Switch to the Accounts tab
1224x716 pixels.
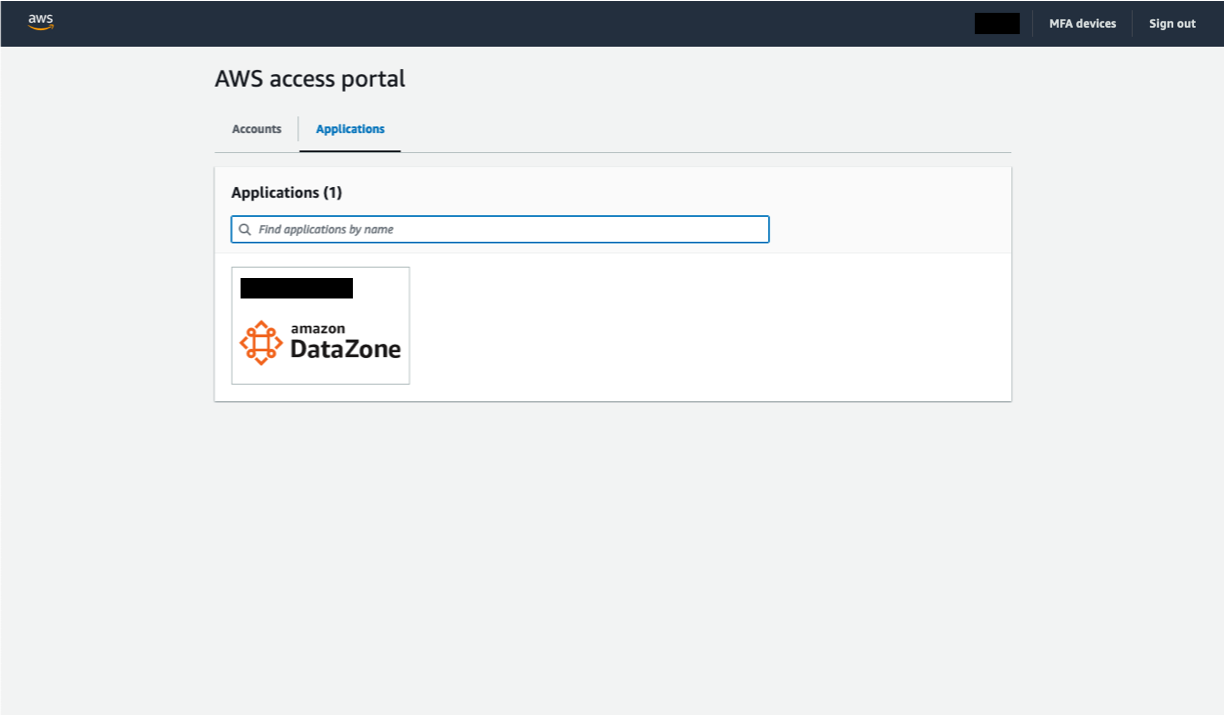[x=256, y=128]
